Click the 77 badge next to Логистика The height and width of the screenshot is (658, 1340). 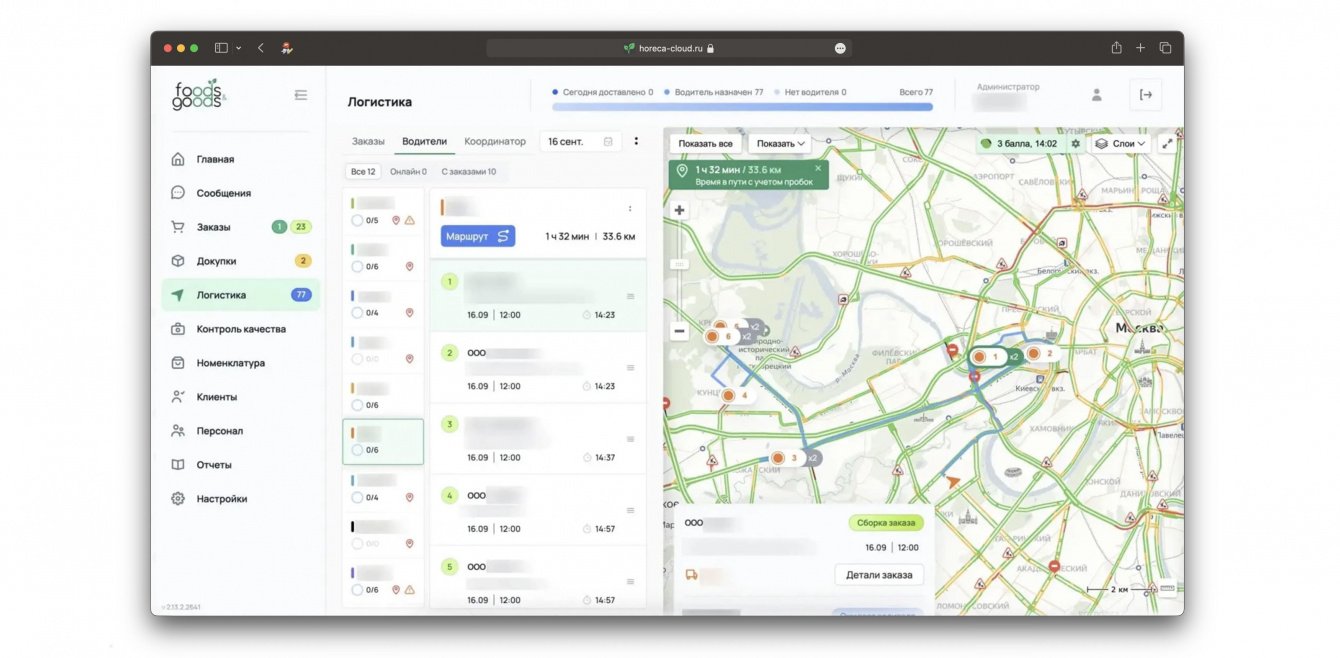point(301,295)
